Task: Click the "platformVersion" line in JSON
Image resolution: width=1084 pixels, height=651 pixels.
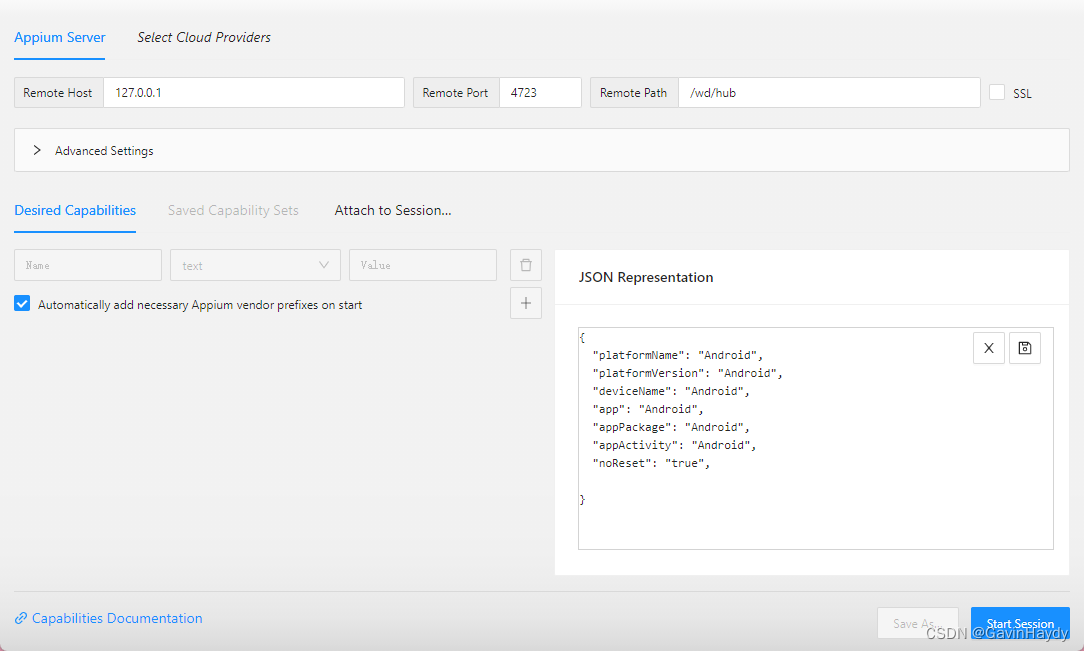Action: [x=687, y=373]
